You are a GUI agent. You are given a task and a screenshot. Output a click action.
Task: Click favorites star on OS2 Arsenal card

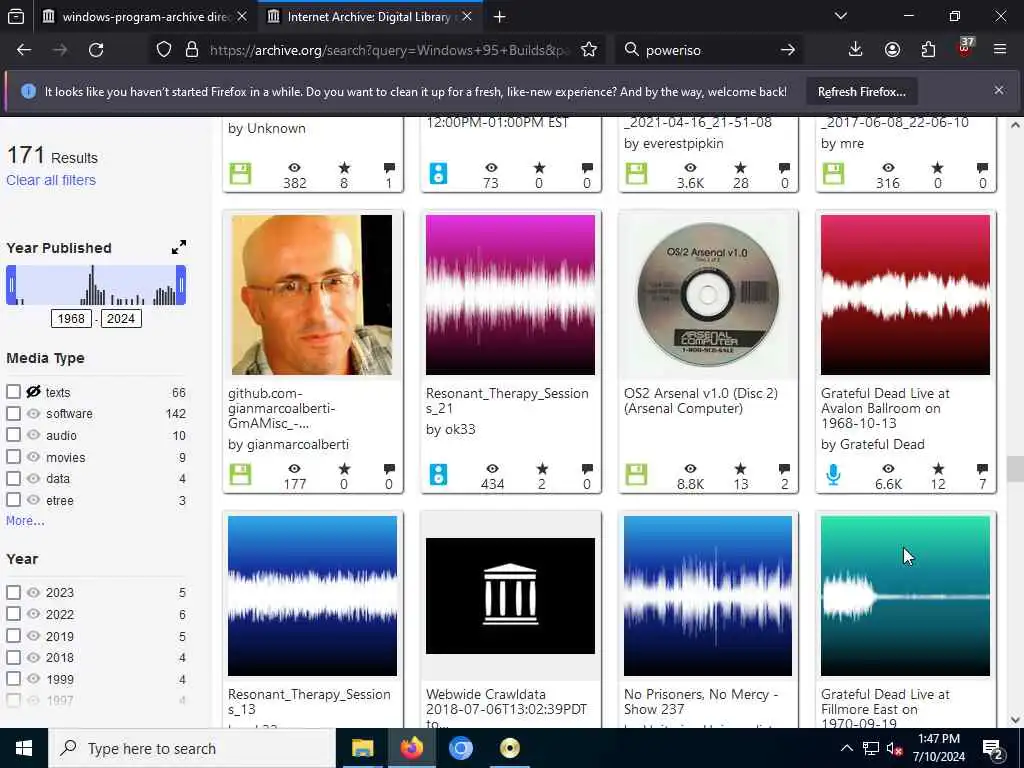click(740, 469)
